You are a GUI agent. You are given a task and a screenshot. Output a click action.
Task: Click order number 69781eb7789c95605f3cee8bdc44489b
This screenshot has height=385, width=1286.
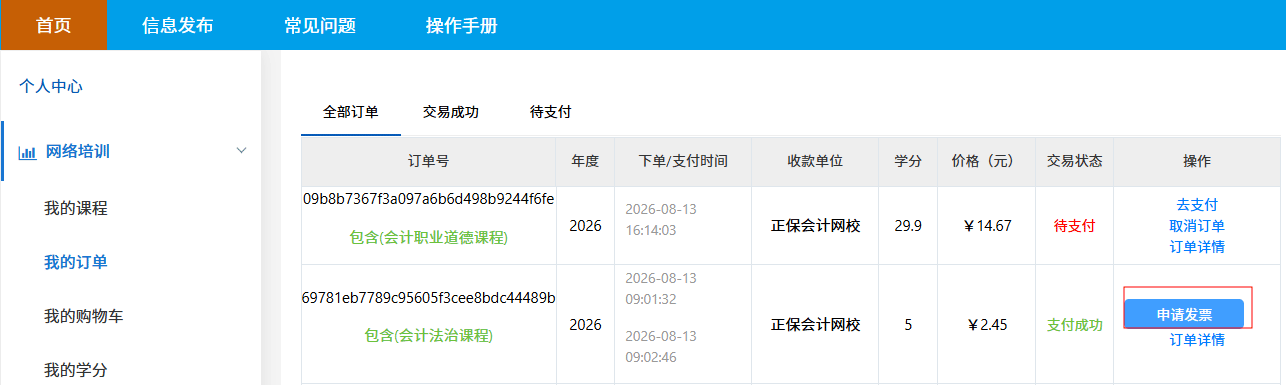(429, 298)
